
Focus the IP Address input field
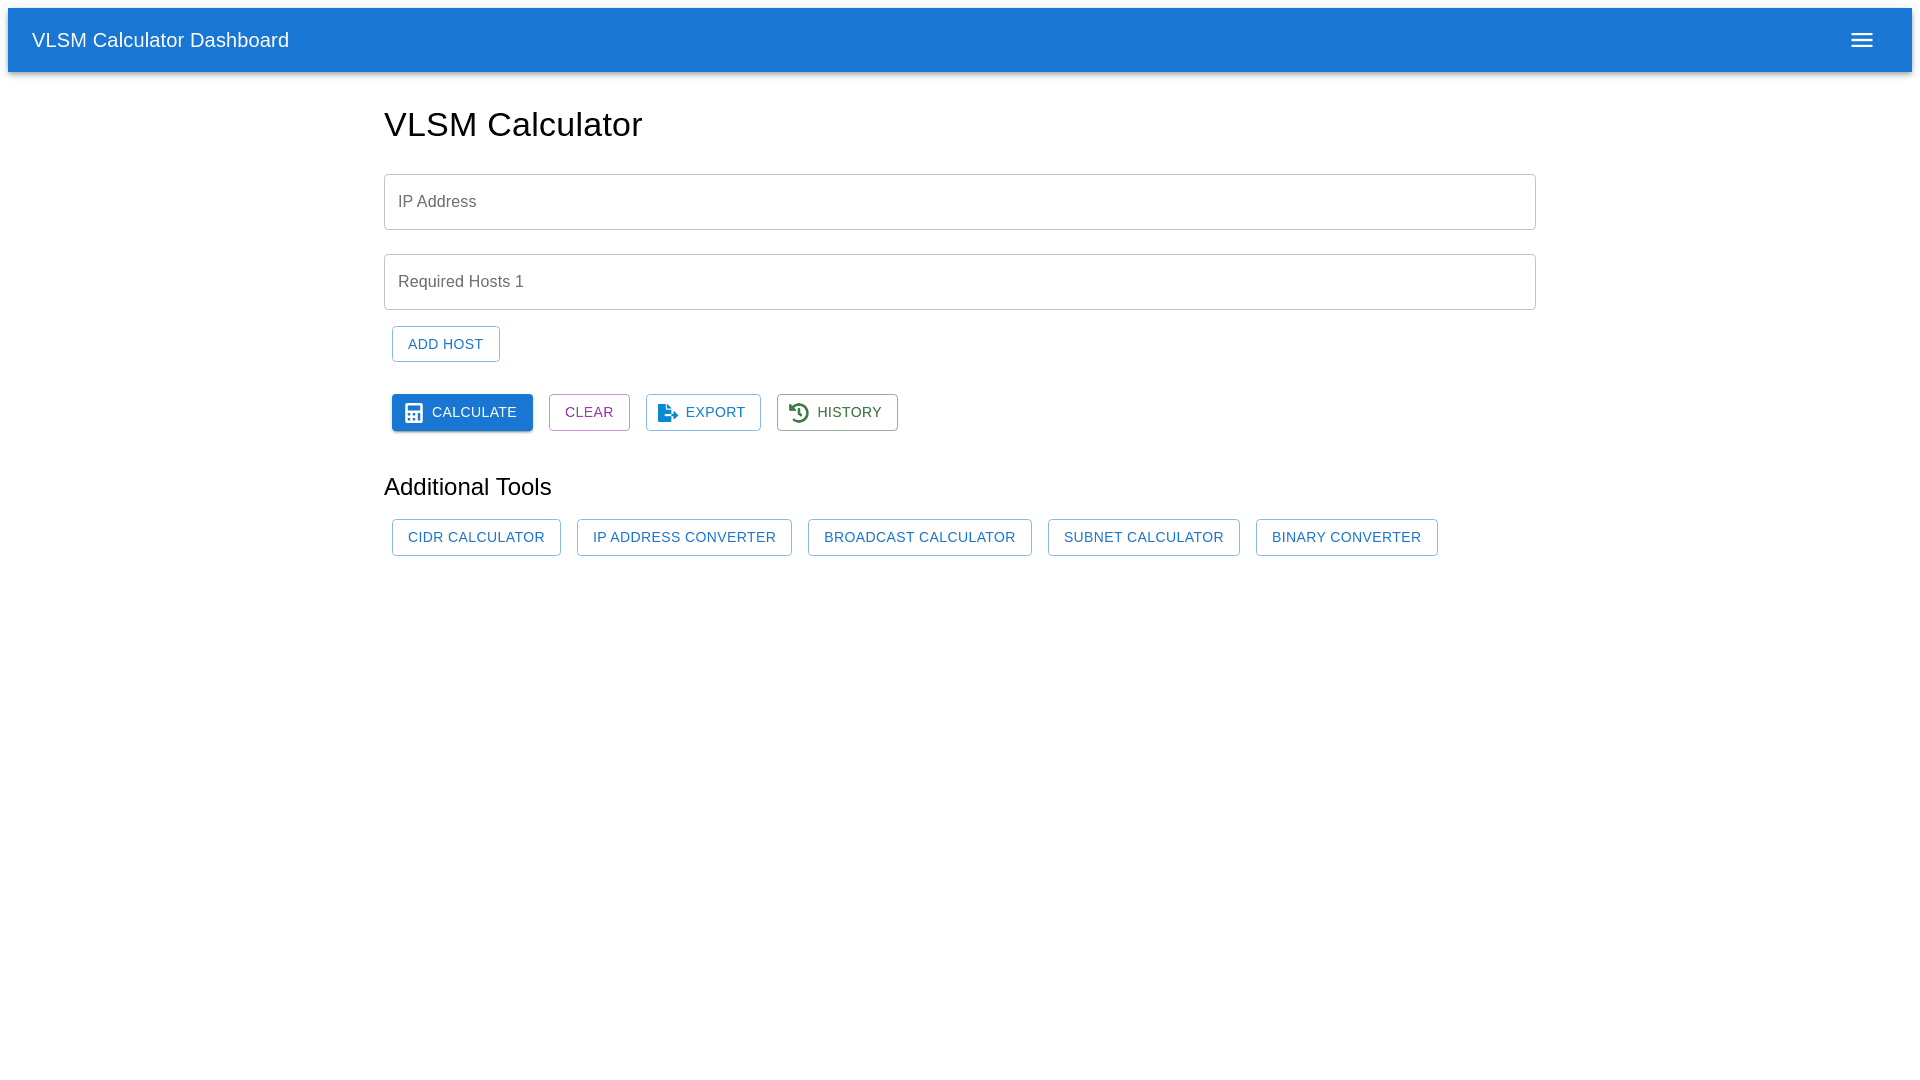[x=959, y=202]
